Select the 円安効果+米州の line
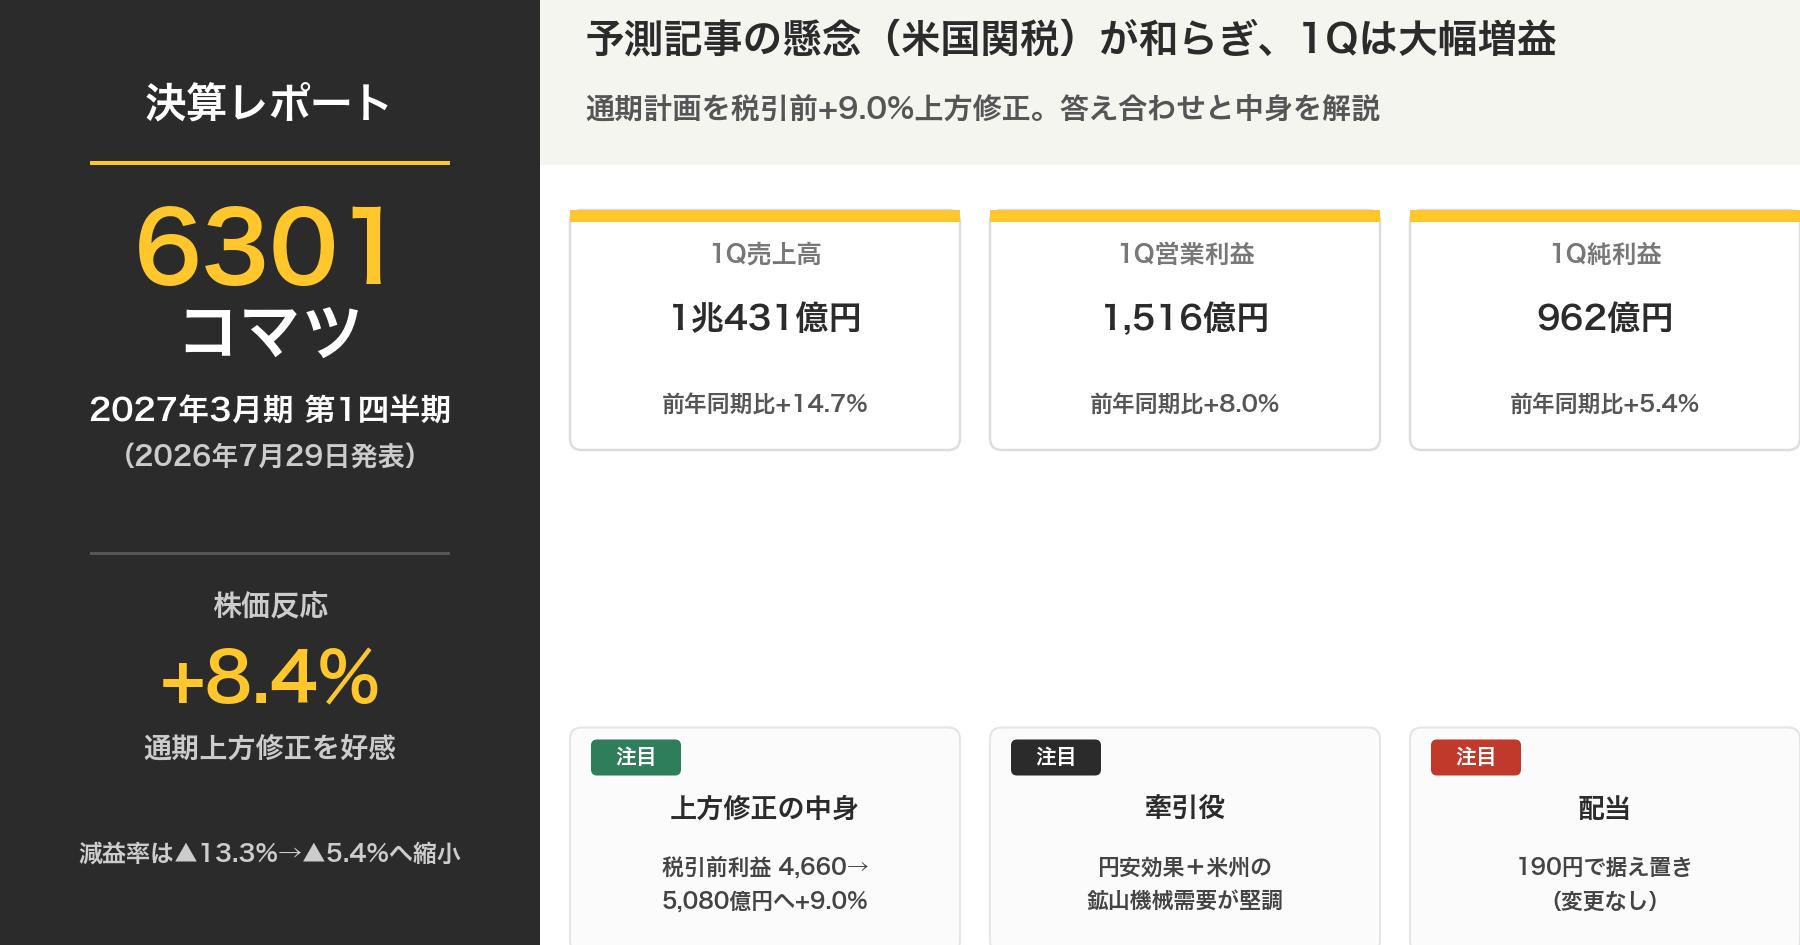Screen dimensions: 1800x945 (1185, 867)
